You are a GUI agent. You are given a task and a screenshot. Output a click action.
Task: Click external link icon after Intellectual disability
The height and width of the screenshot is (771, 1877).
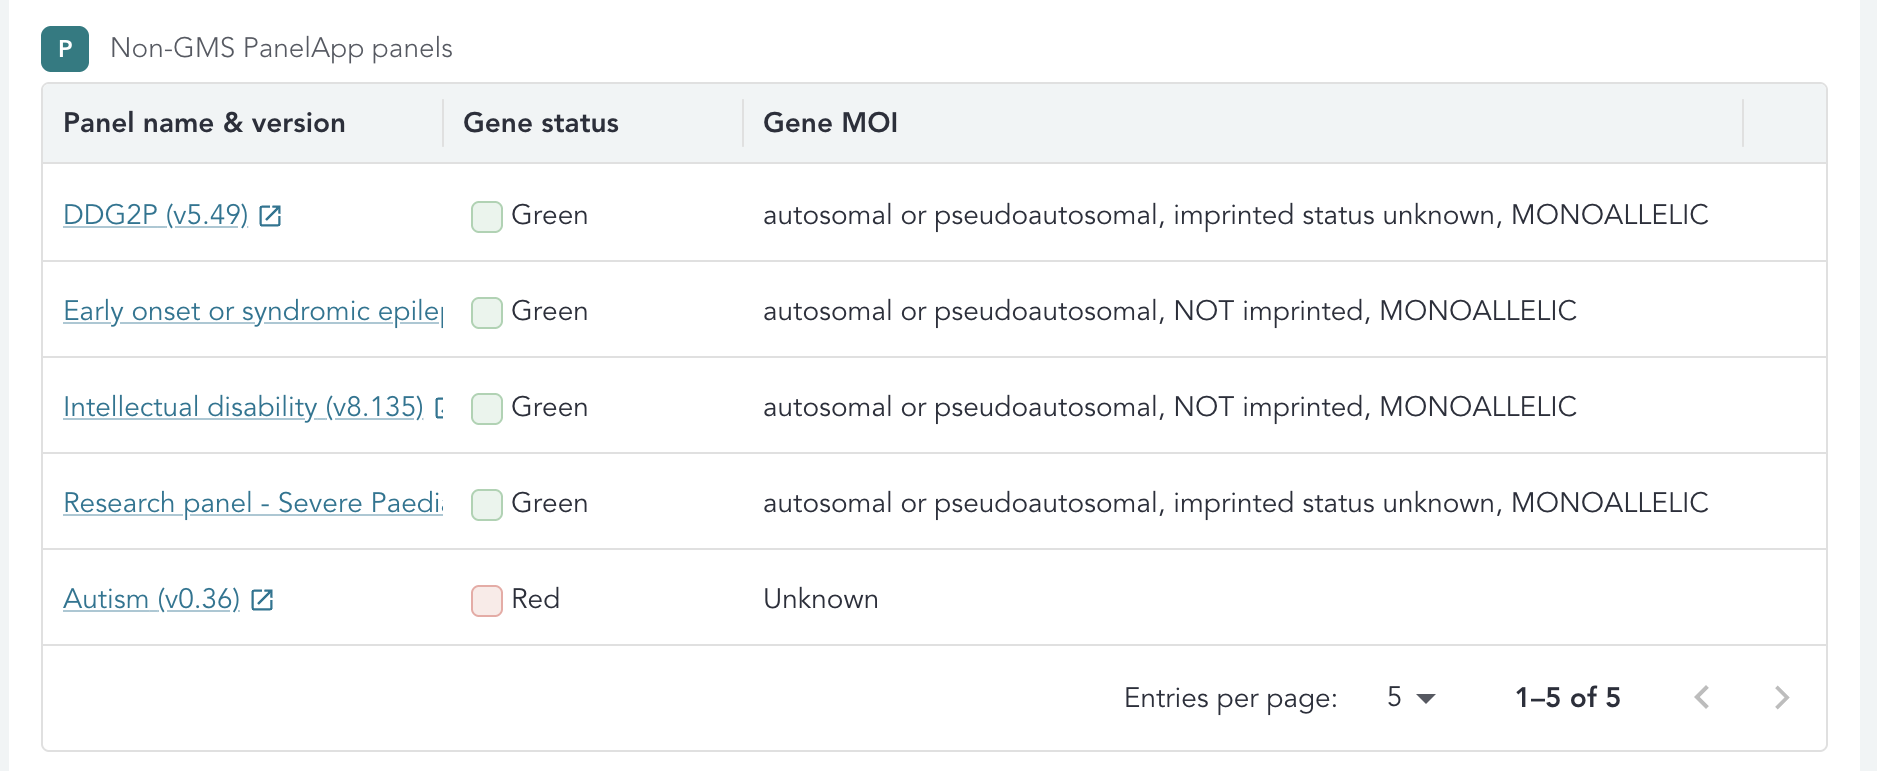click(x=439, y=408)
